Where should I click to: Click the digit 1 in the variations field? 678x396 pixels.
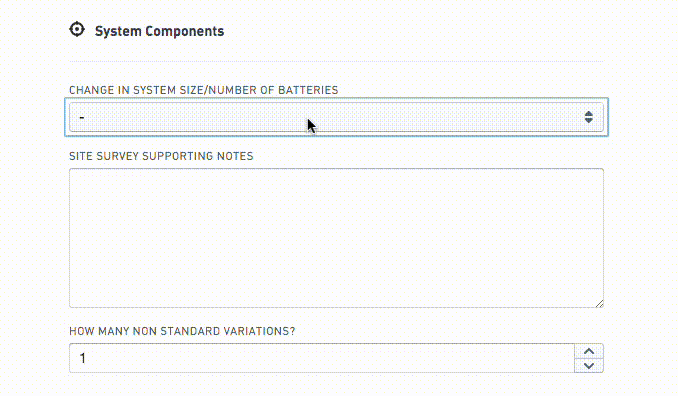(x=83, y=358)
